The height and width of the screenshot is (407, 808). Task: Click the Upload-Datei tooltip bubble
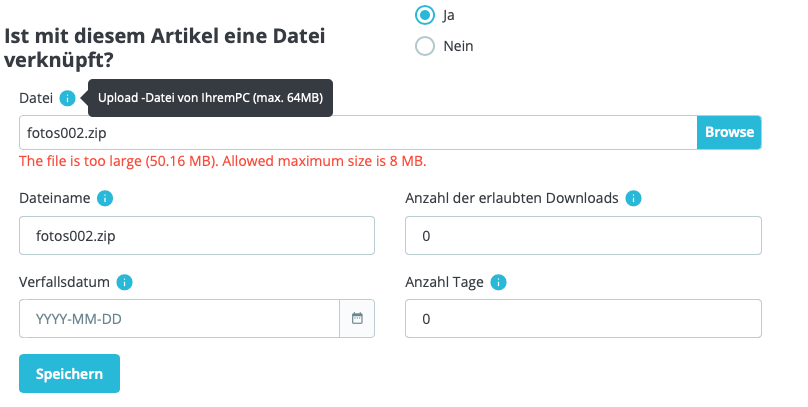[210, 98]
